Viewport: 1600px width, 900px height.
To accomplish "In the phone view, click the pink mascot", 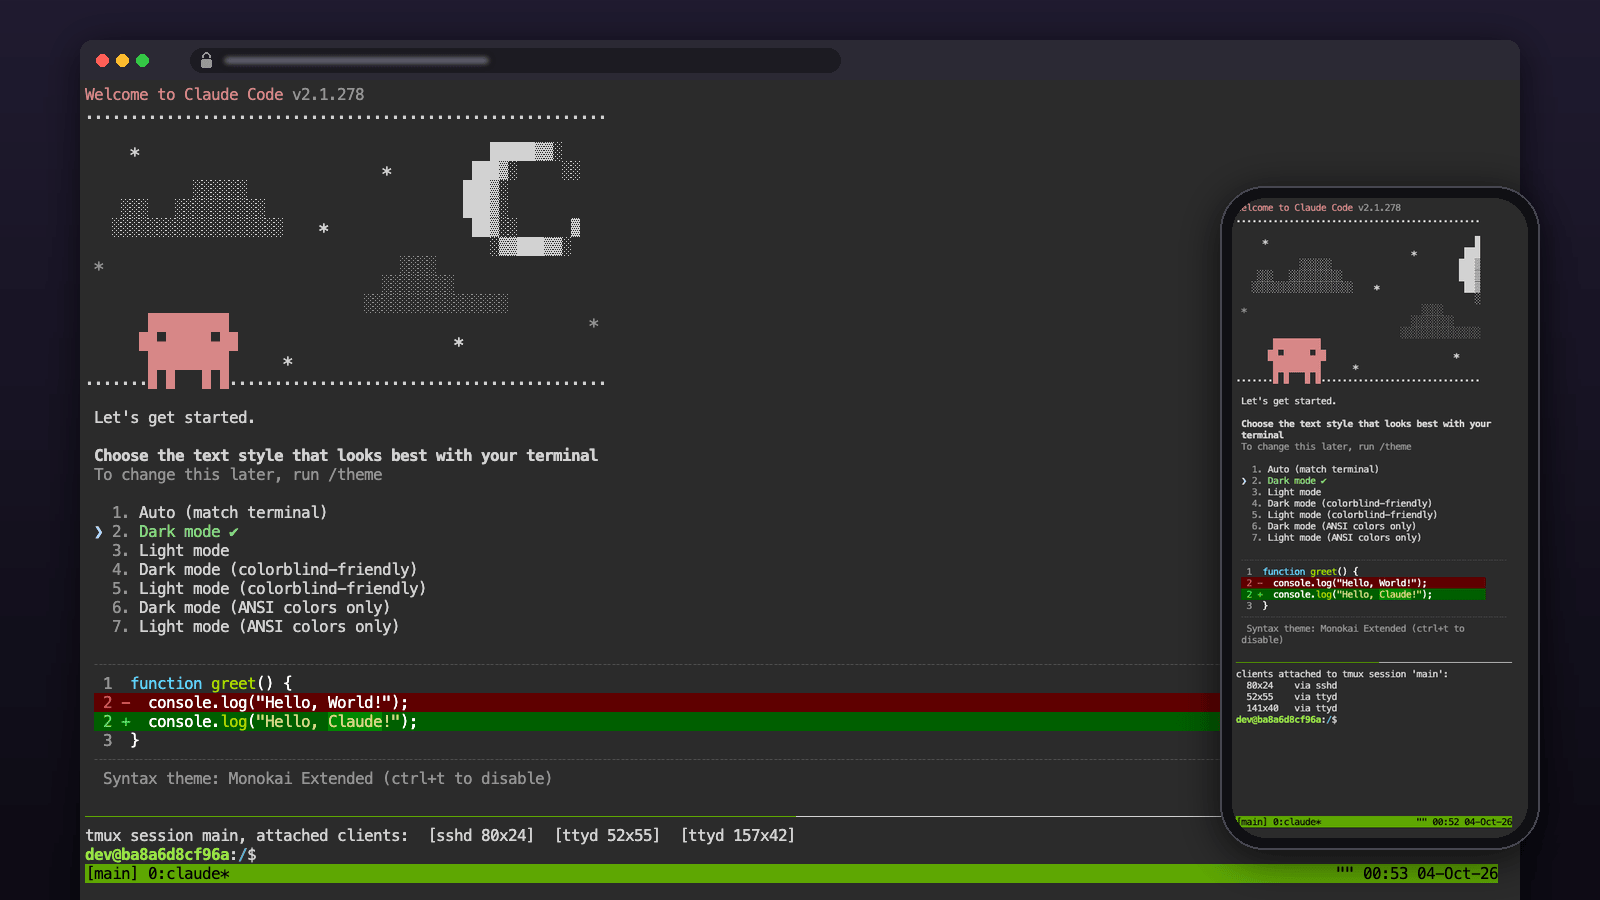I will [x=1297, y=361].
